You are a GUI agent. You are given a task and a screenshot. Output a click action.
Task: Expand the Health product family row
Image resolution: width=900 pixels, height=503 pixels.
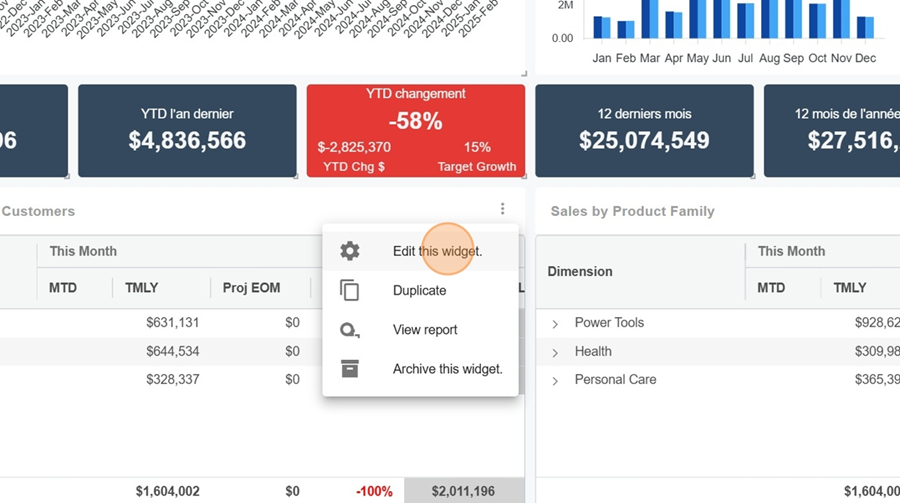point(555,353)
